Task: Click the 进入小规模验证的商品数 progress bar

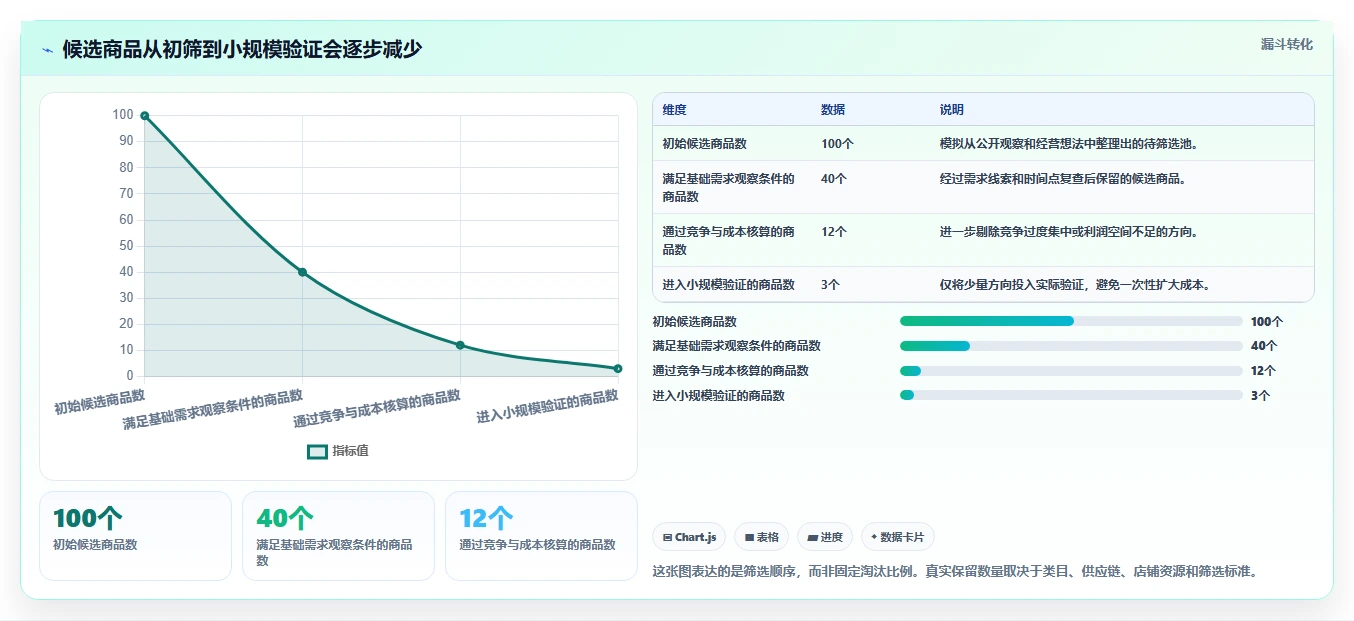Action: (1071, 395)
